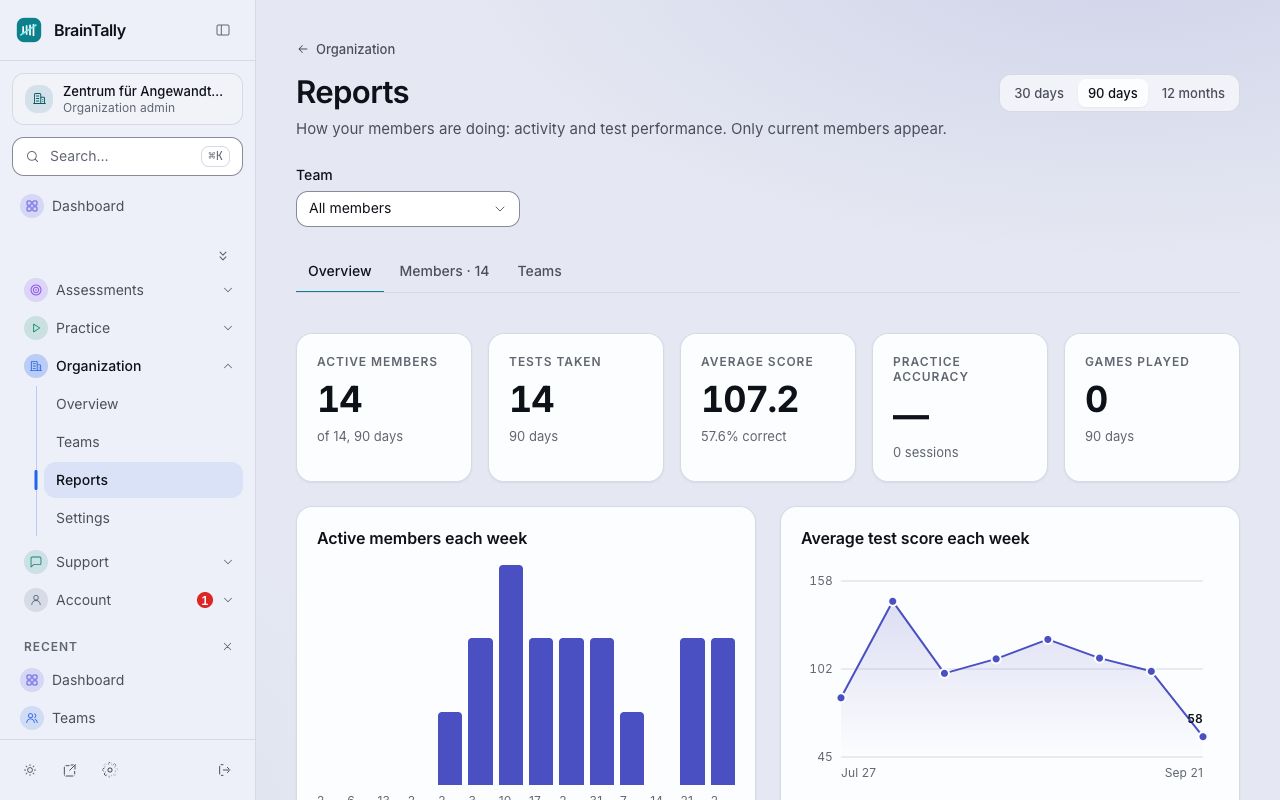
Task: Click the sign-out icon at sidebar bottom
Action: tap(224, 770)
